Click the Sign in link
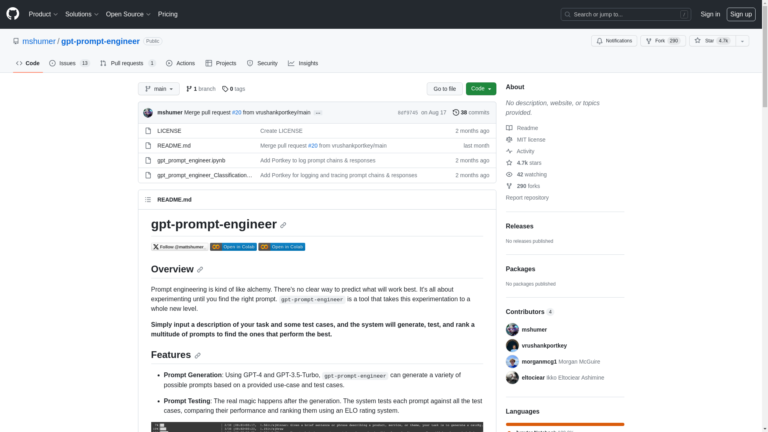The image size is (768, 432). coord(710,14)
